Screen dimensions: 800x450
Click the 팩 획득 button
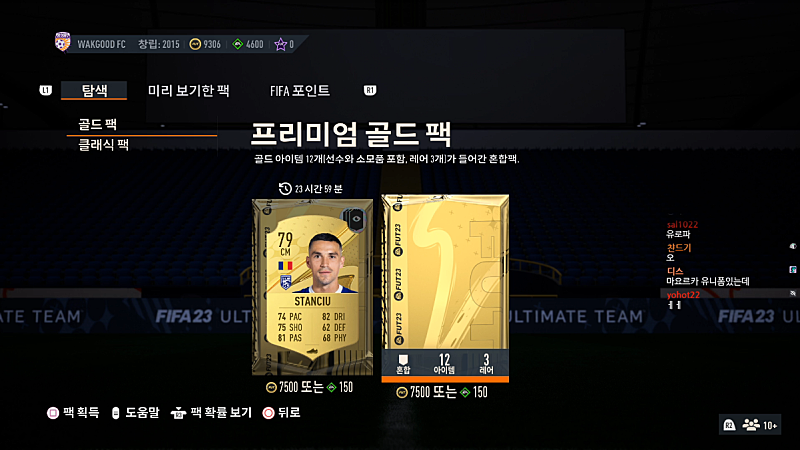[x=73, y=413]
